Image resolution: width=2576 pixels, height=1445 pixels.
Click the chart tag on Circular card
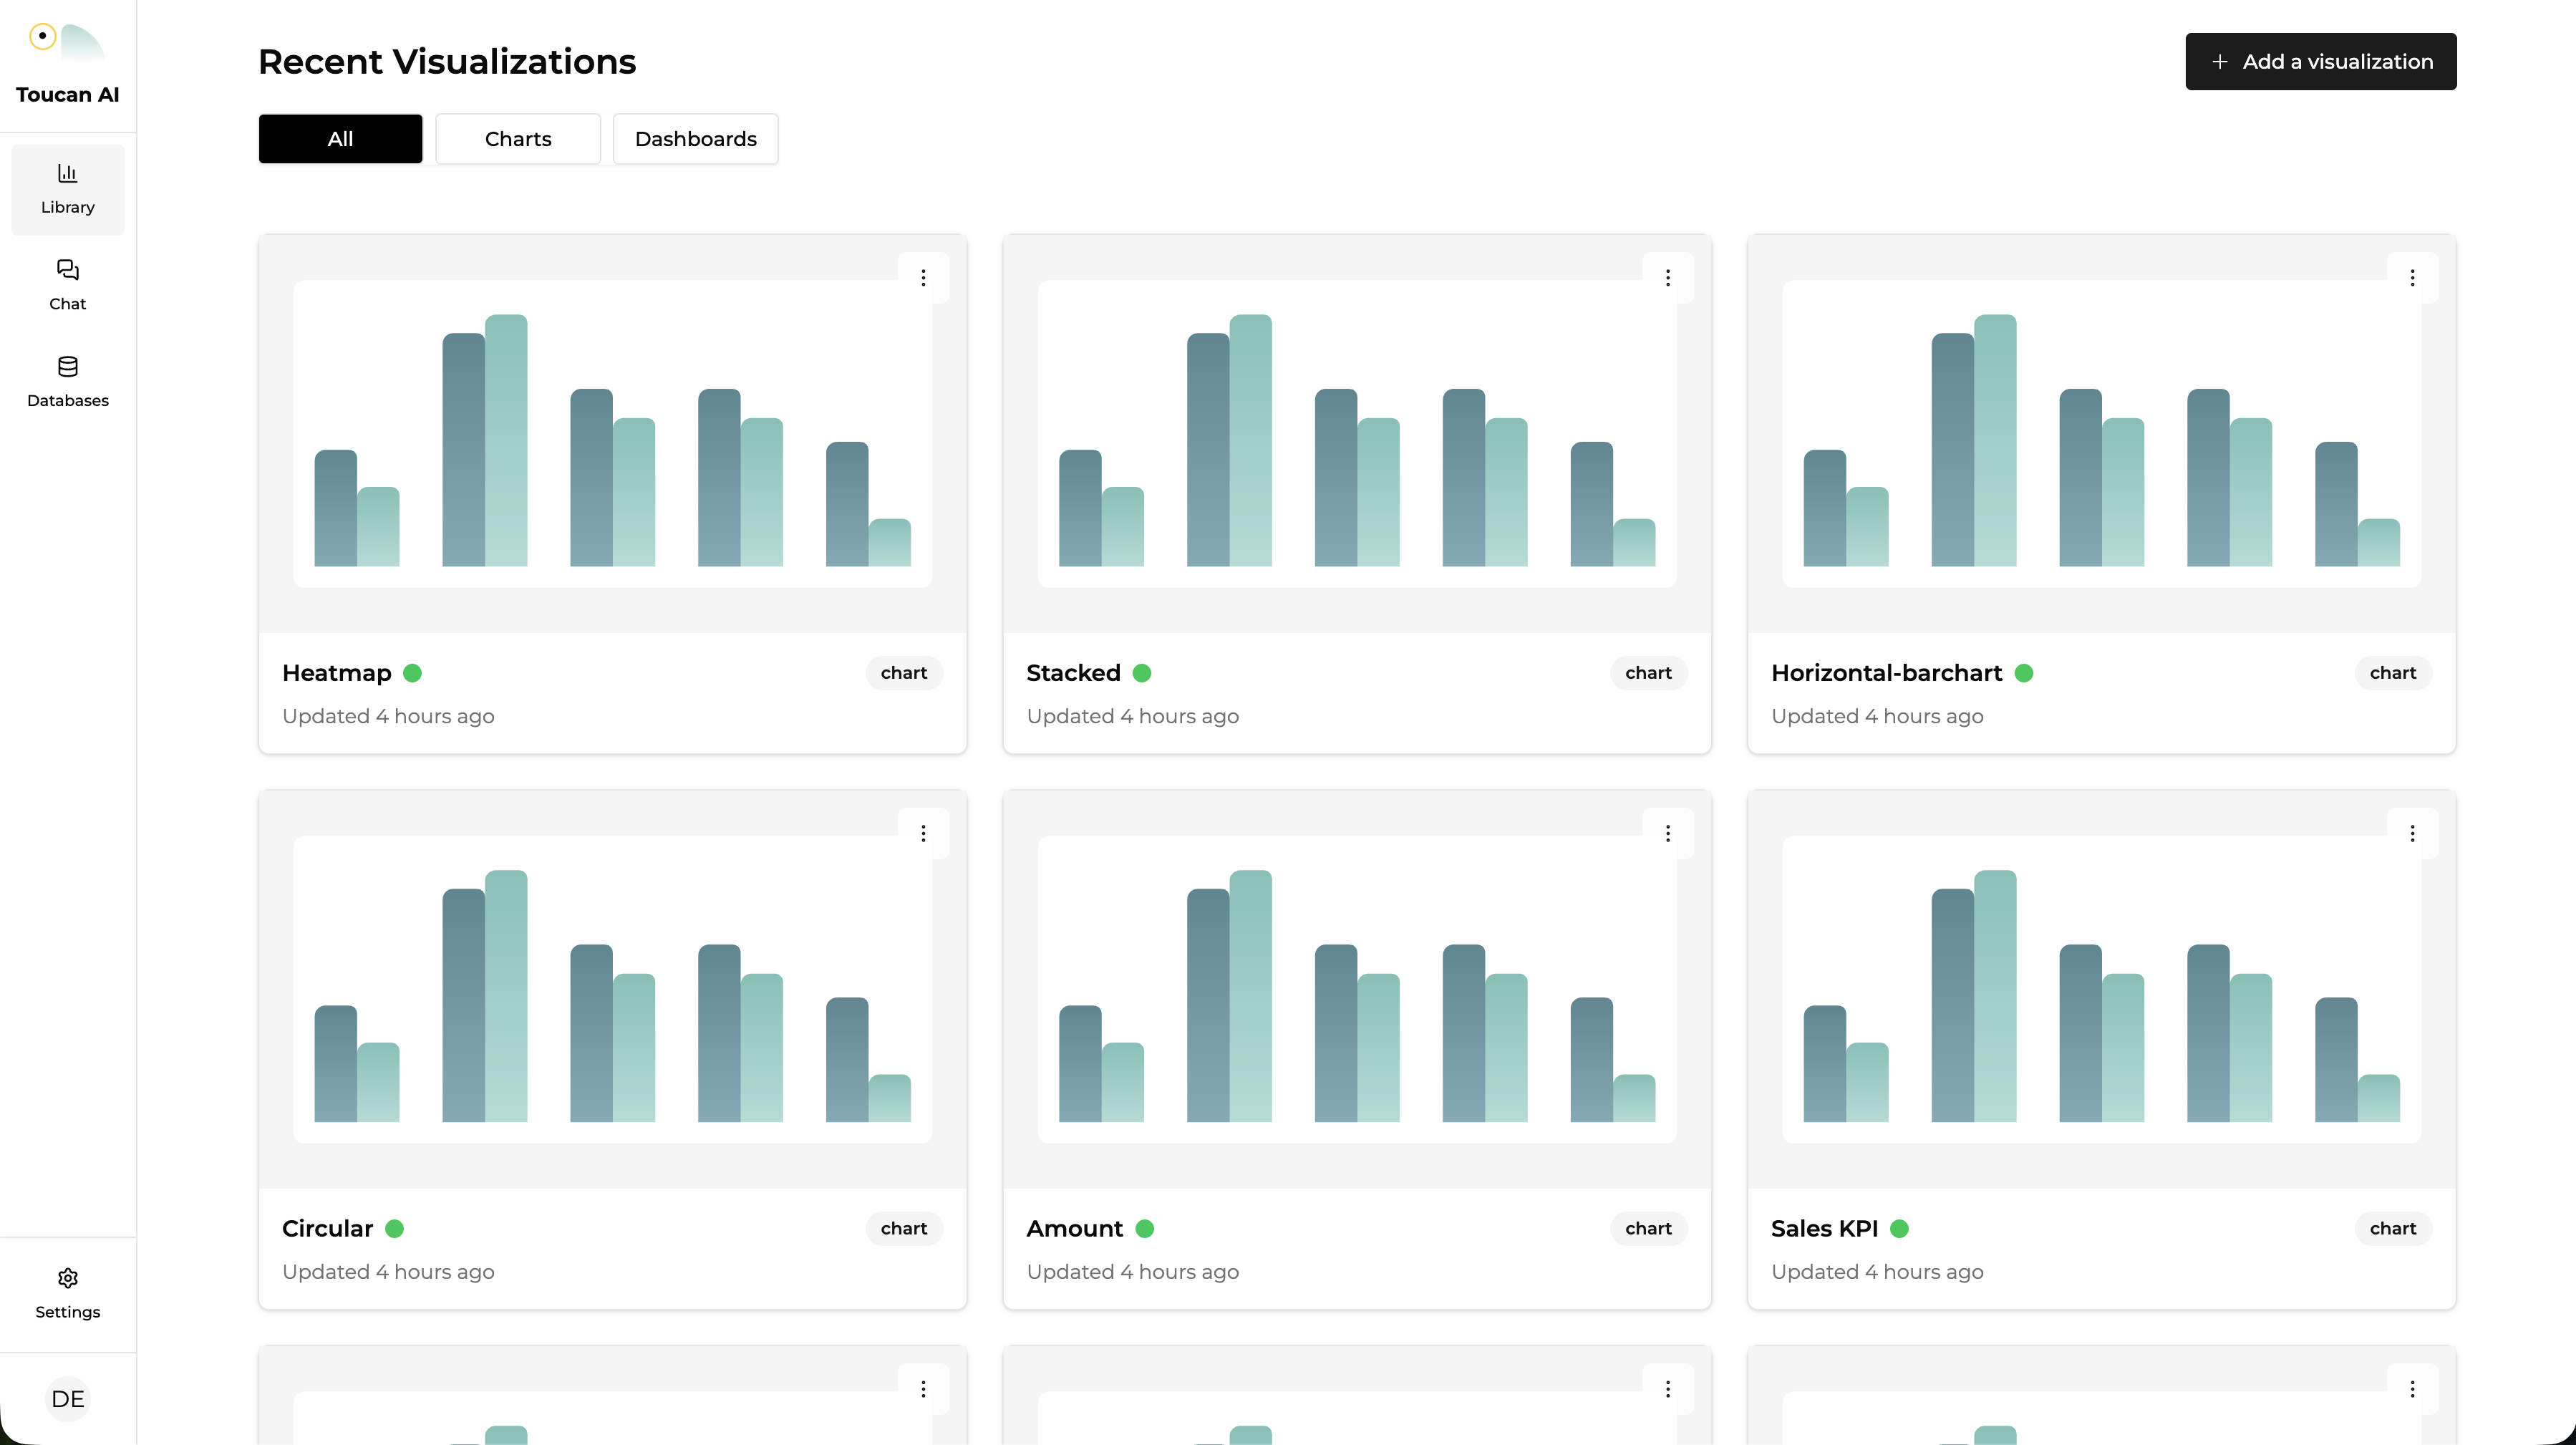point(904,1228)
